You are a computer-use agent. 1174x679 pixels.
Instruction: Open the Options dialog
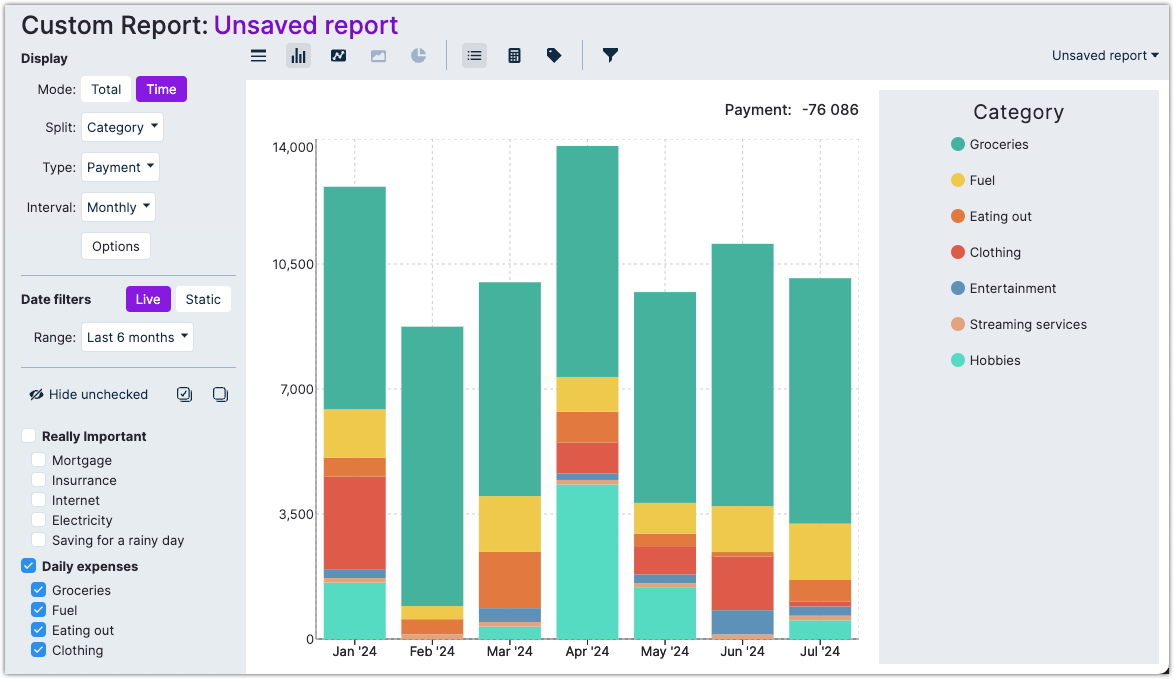(x=115, y=246)
